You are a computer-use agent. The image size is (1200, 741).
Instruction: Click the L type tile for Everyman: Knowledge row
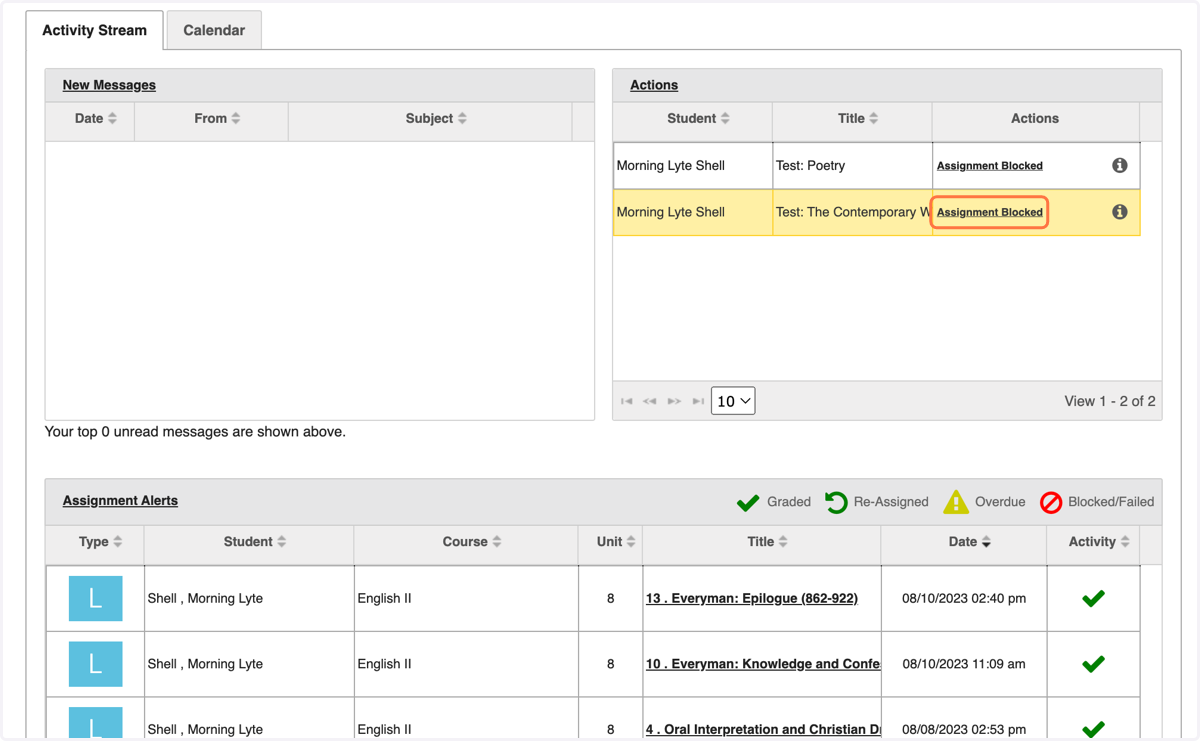tap(95, 664)
